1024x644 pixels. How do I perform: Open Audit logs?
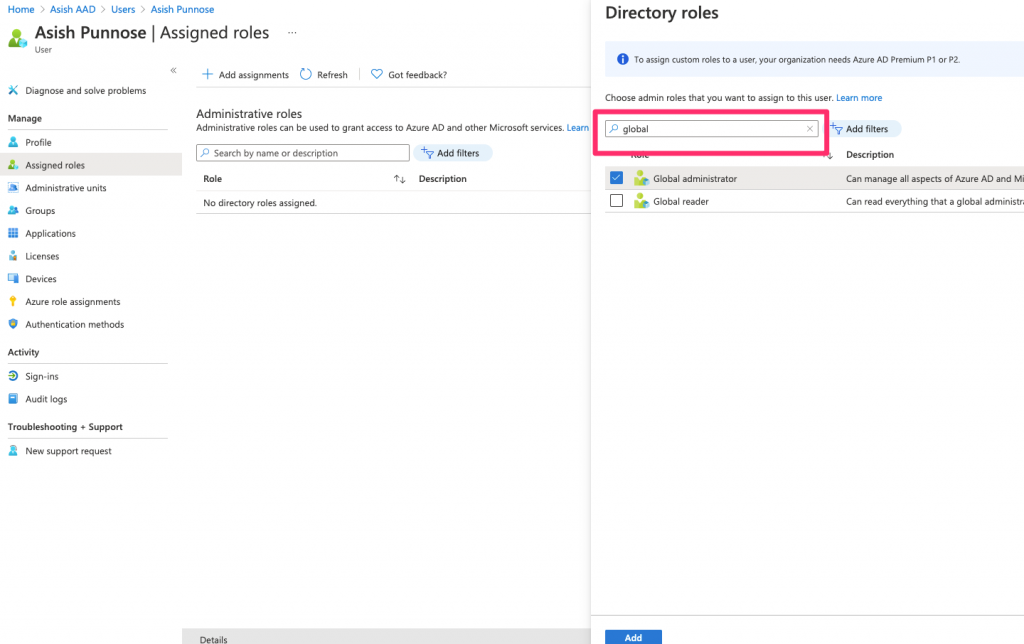pos(46,399)
